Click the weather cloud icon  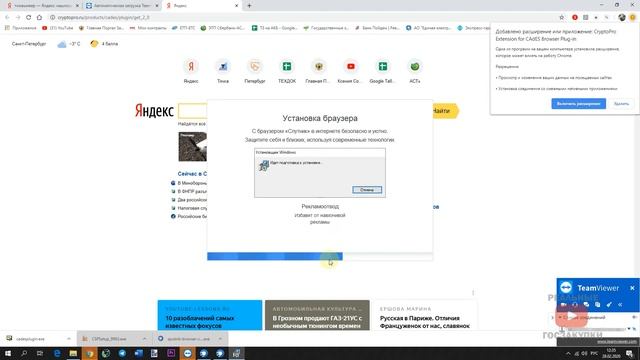click(62, 44)
